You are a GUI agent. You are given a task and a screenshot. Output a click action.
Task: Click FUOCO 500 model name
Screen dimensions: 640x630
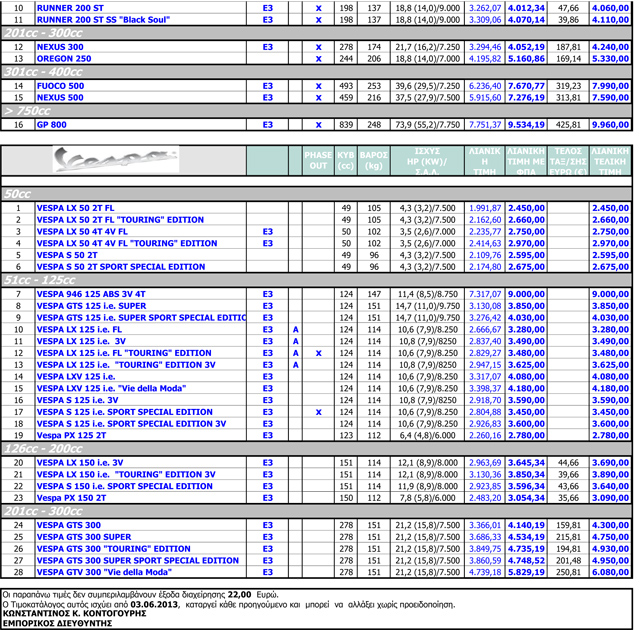pos(60,86)
